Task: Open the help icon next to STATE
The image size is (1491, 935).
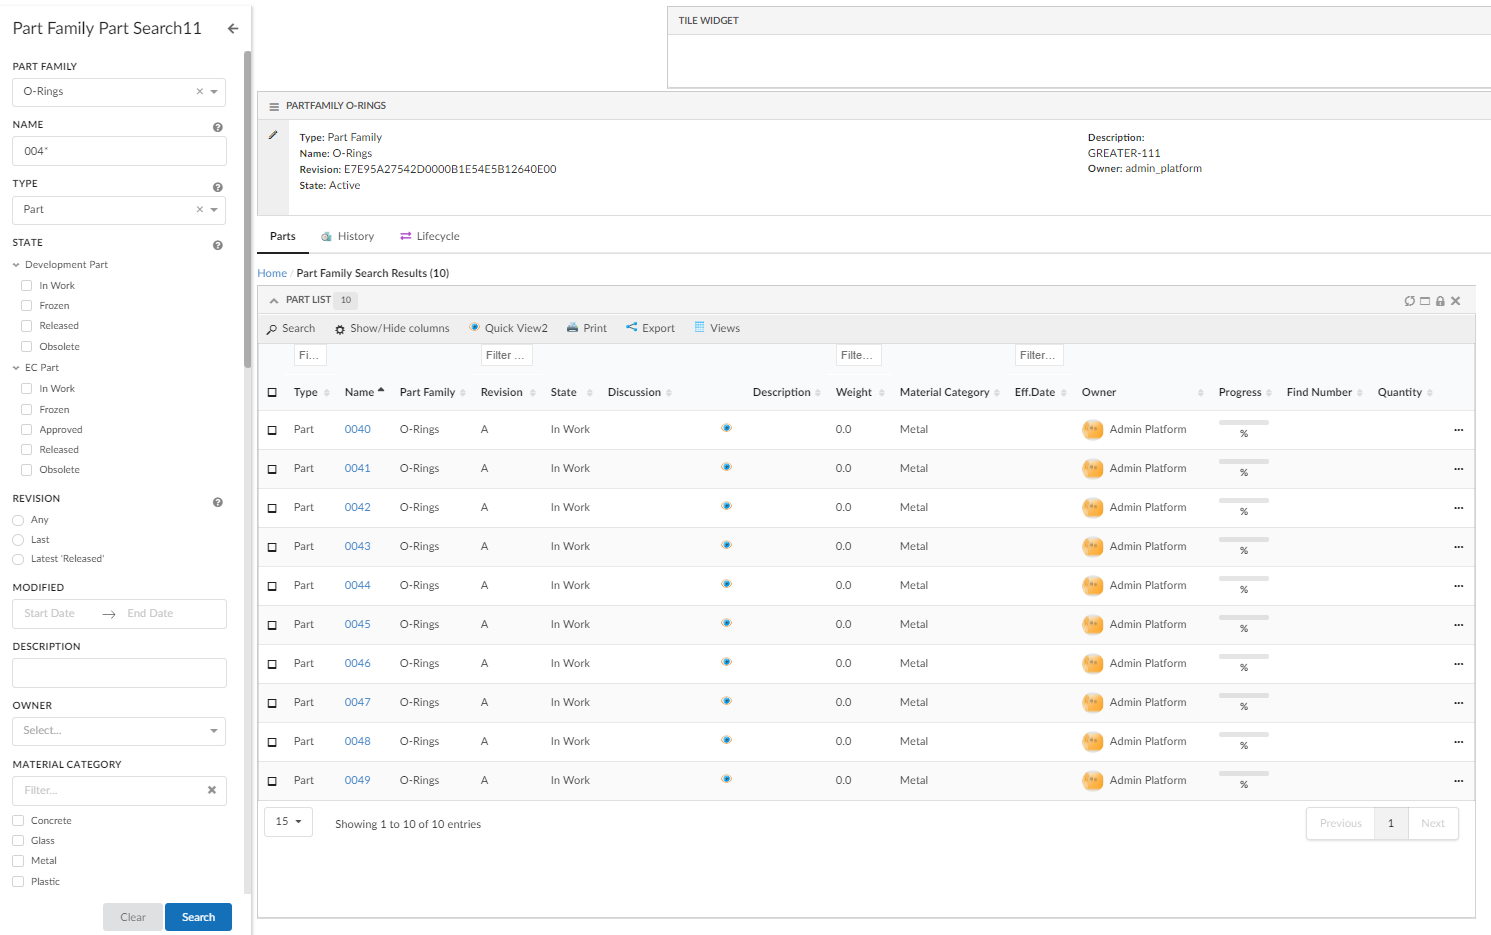Action: [217, 245]
